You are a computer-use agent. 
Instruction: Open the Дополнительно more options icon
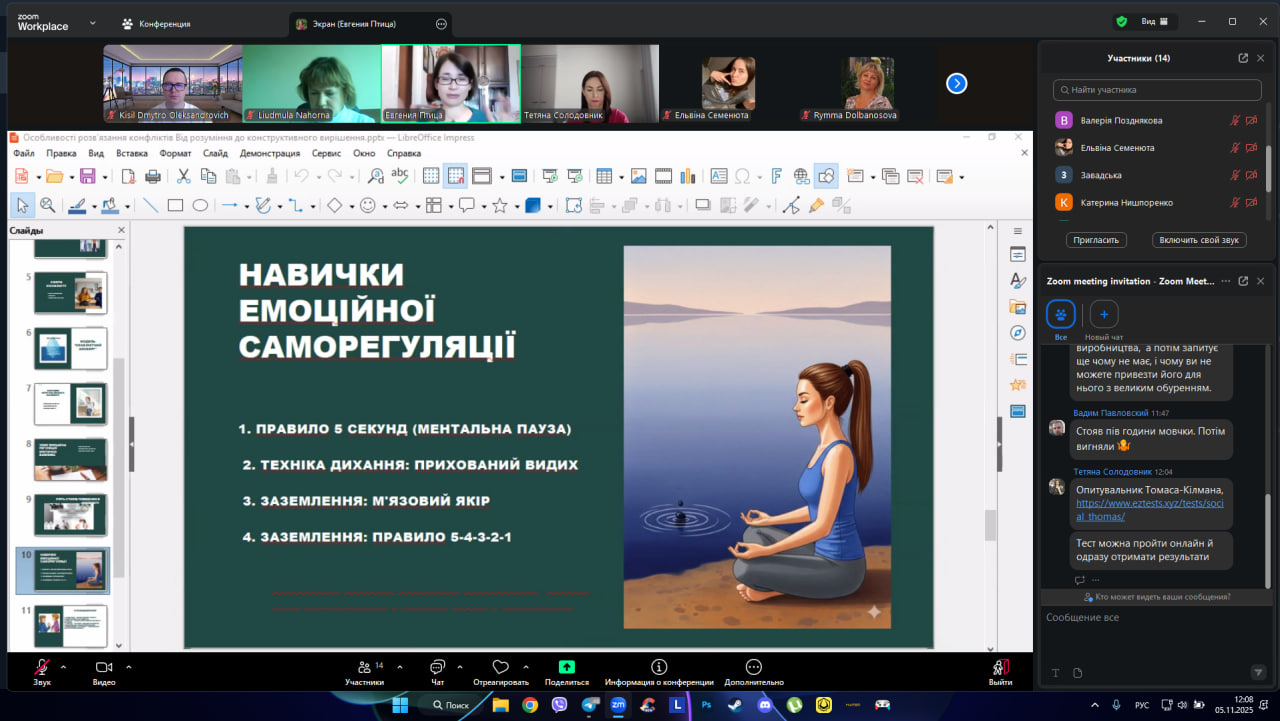click(x=754, y=668)
